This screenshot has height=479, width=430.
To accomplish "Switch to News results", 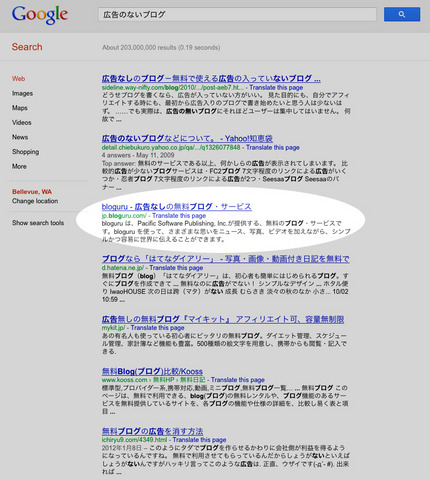I will 20,137.
